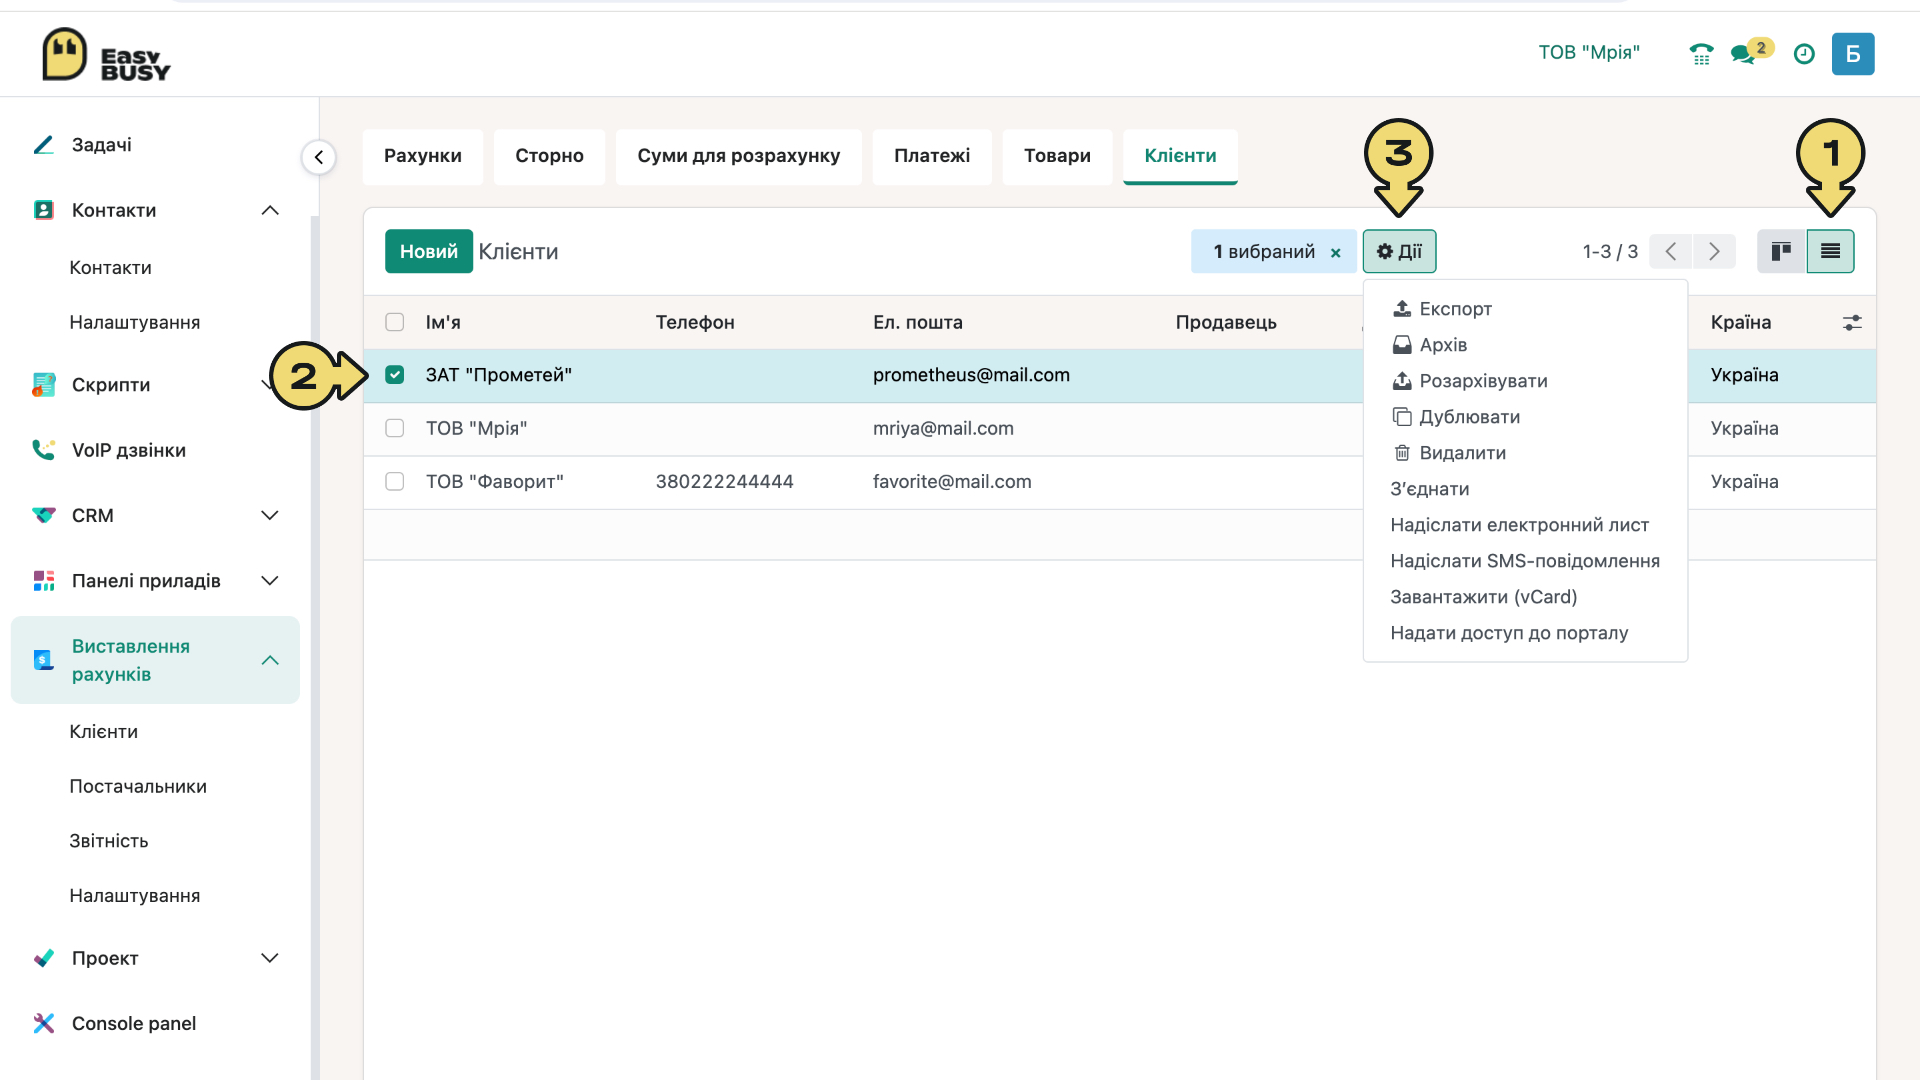Expand the Панелі приладів chevron
1920x1080 pixels.
point(270,581)
